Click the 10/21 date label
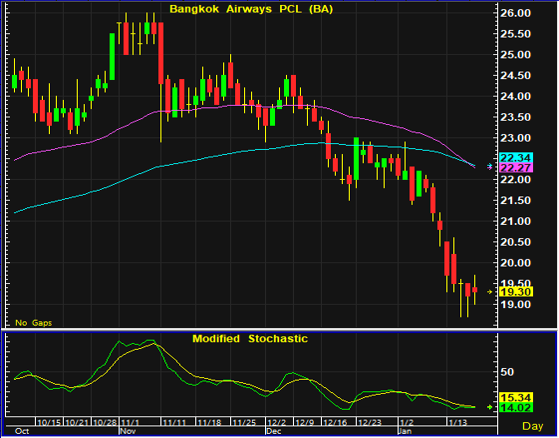559x438 pixels. tap(77, 423)
